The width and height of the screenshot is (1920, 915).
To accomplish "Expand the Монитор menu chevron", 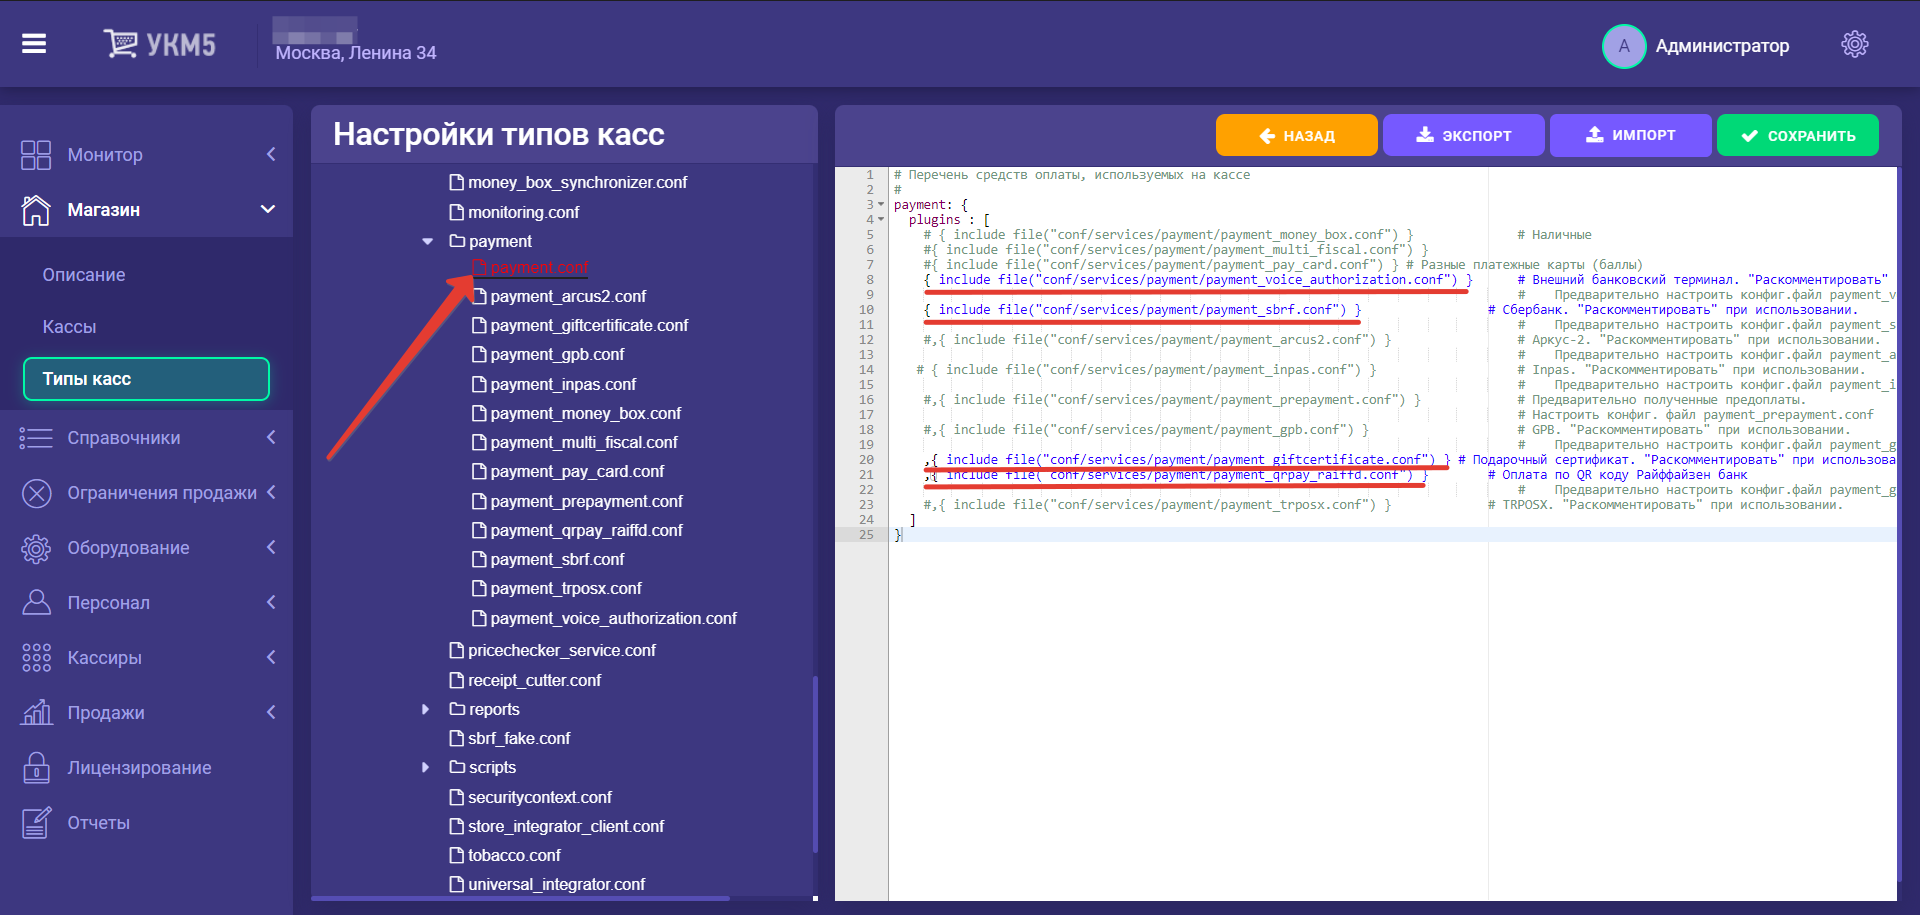I will pyautogui.click(x=271, y=154).
